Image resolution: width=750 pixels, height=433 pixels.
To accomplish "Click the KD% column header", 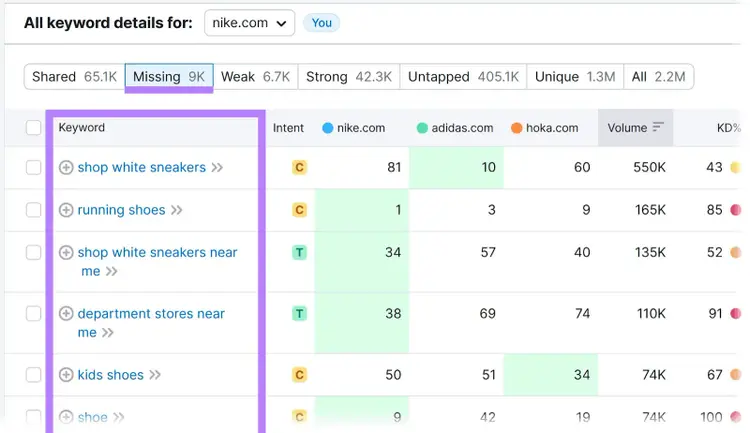I will pyautogui.click(x=728, y=128).
